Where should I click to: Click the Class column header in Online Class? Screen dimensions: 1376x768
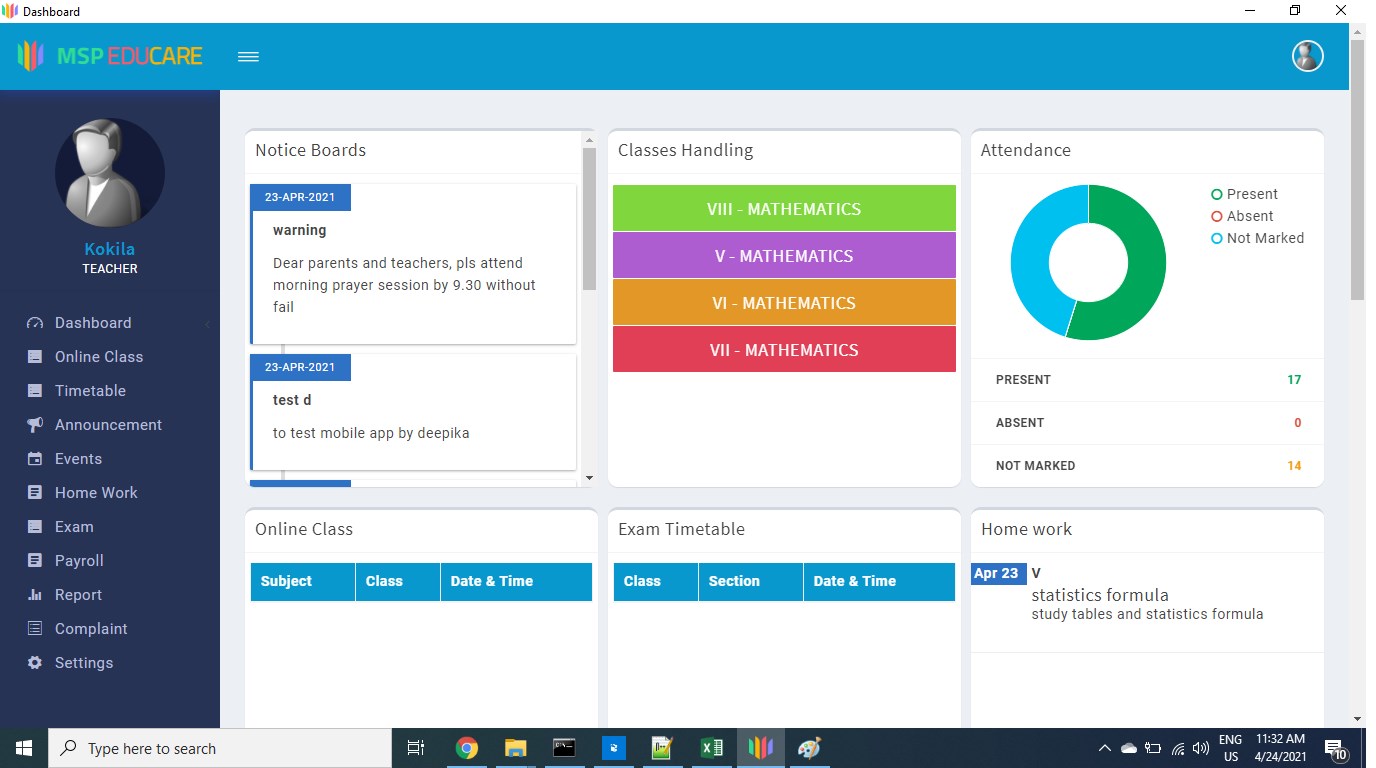(398, 581)
